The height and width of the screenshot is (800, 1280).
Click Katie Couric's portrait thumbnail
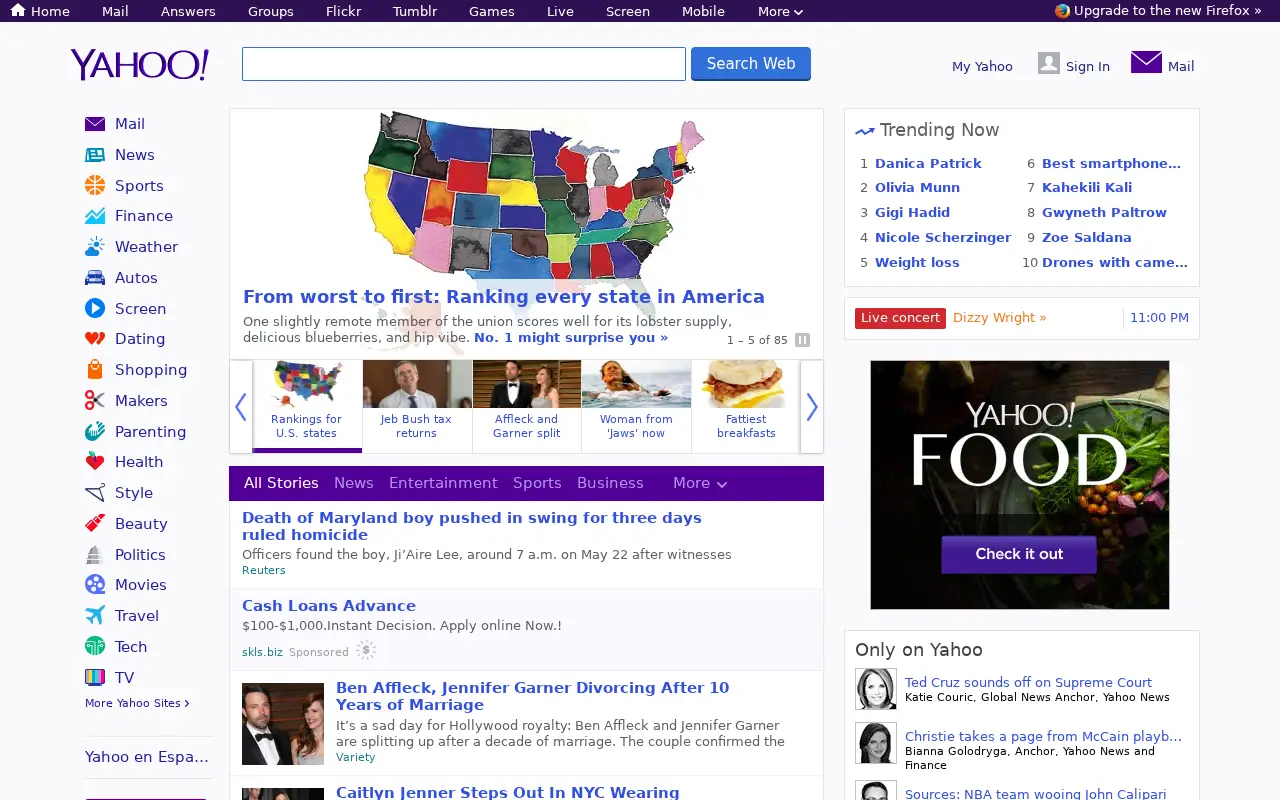pos(876,689)
